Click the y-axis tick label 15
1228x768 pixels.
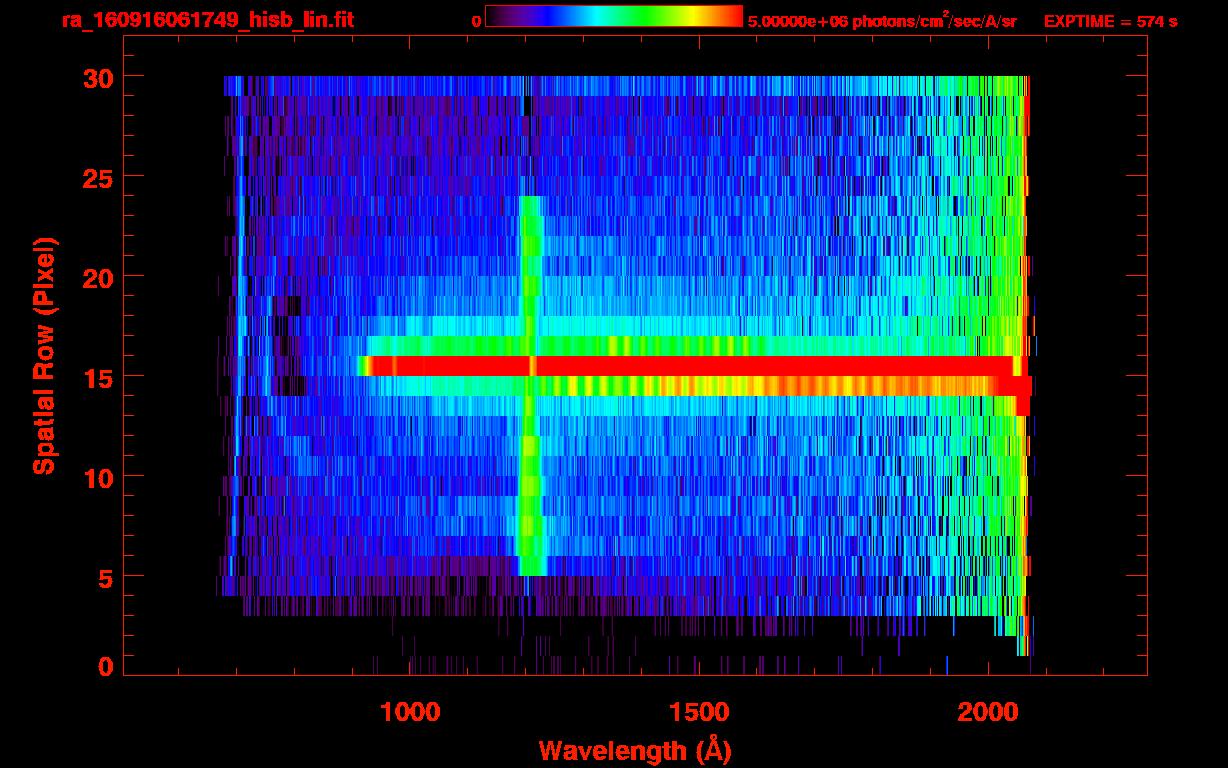click(96, 377)
